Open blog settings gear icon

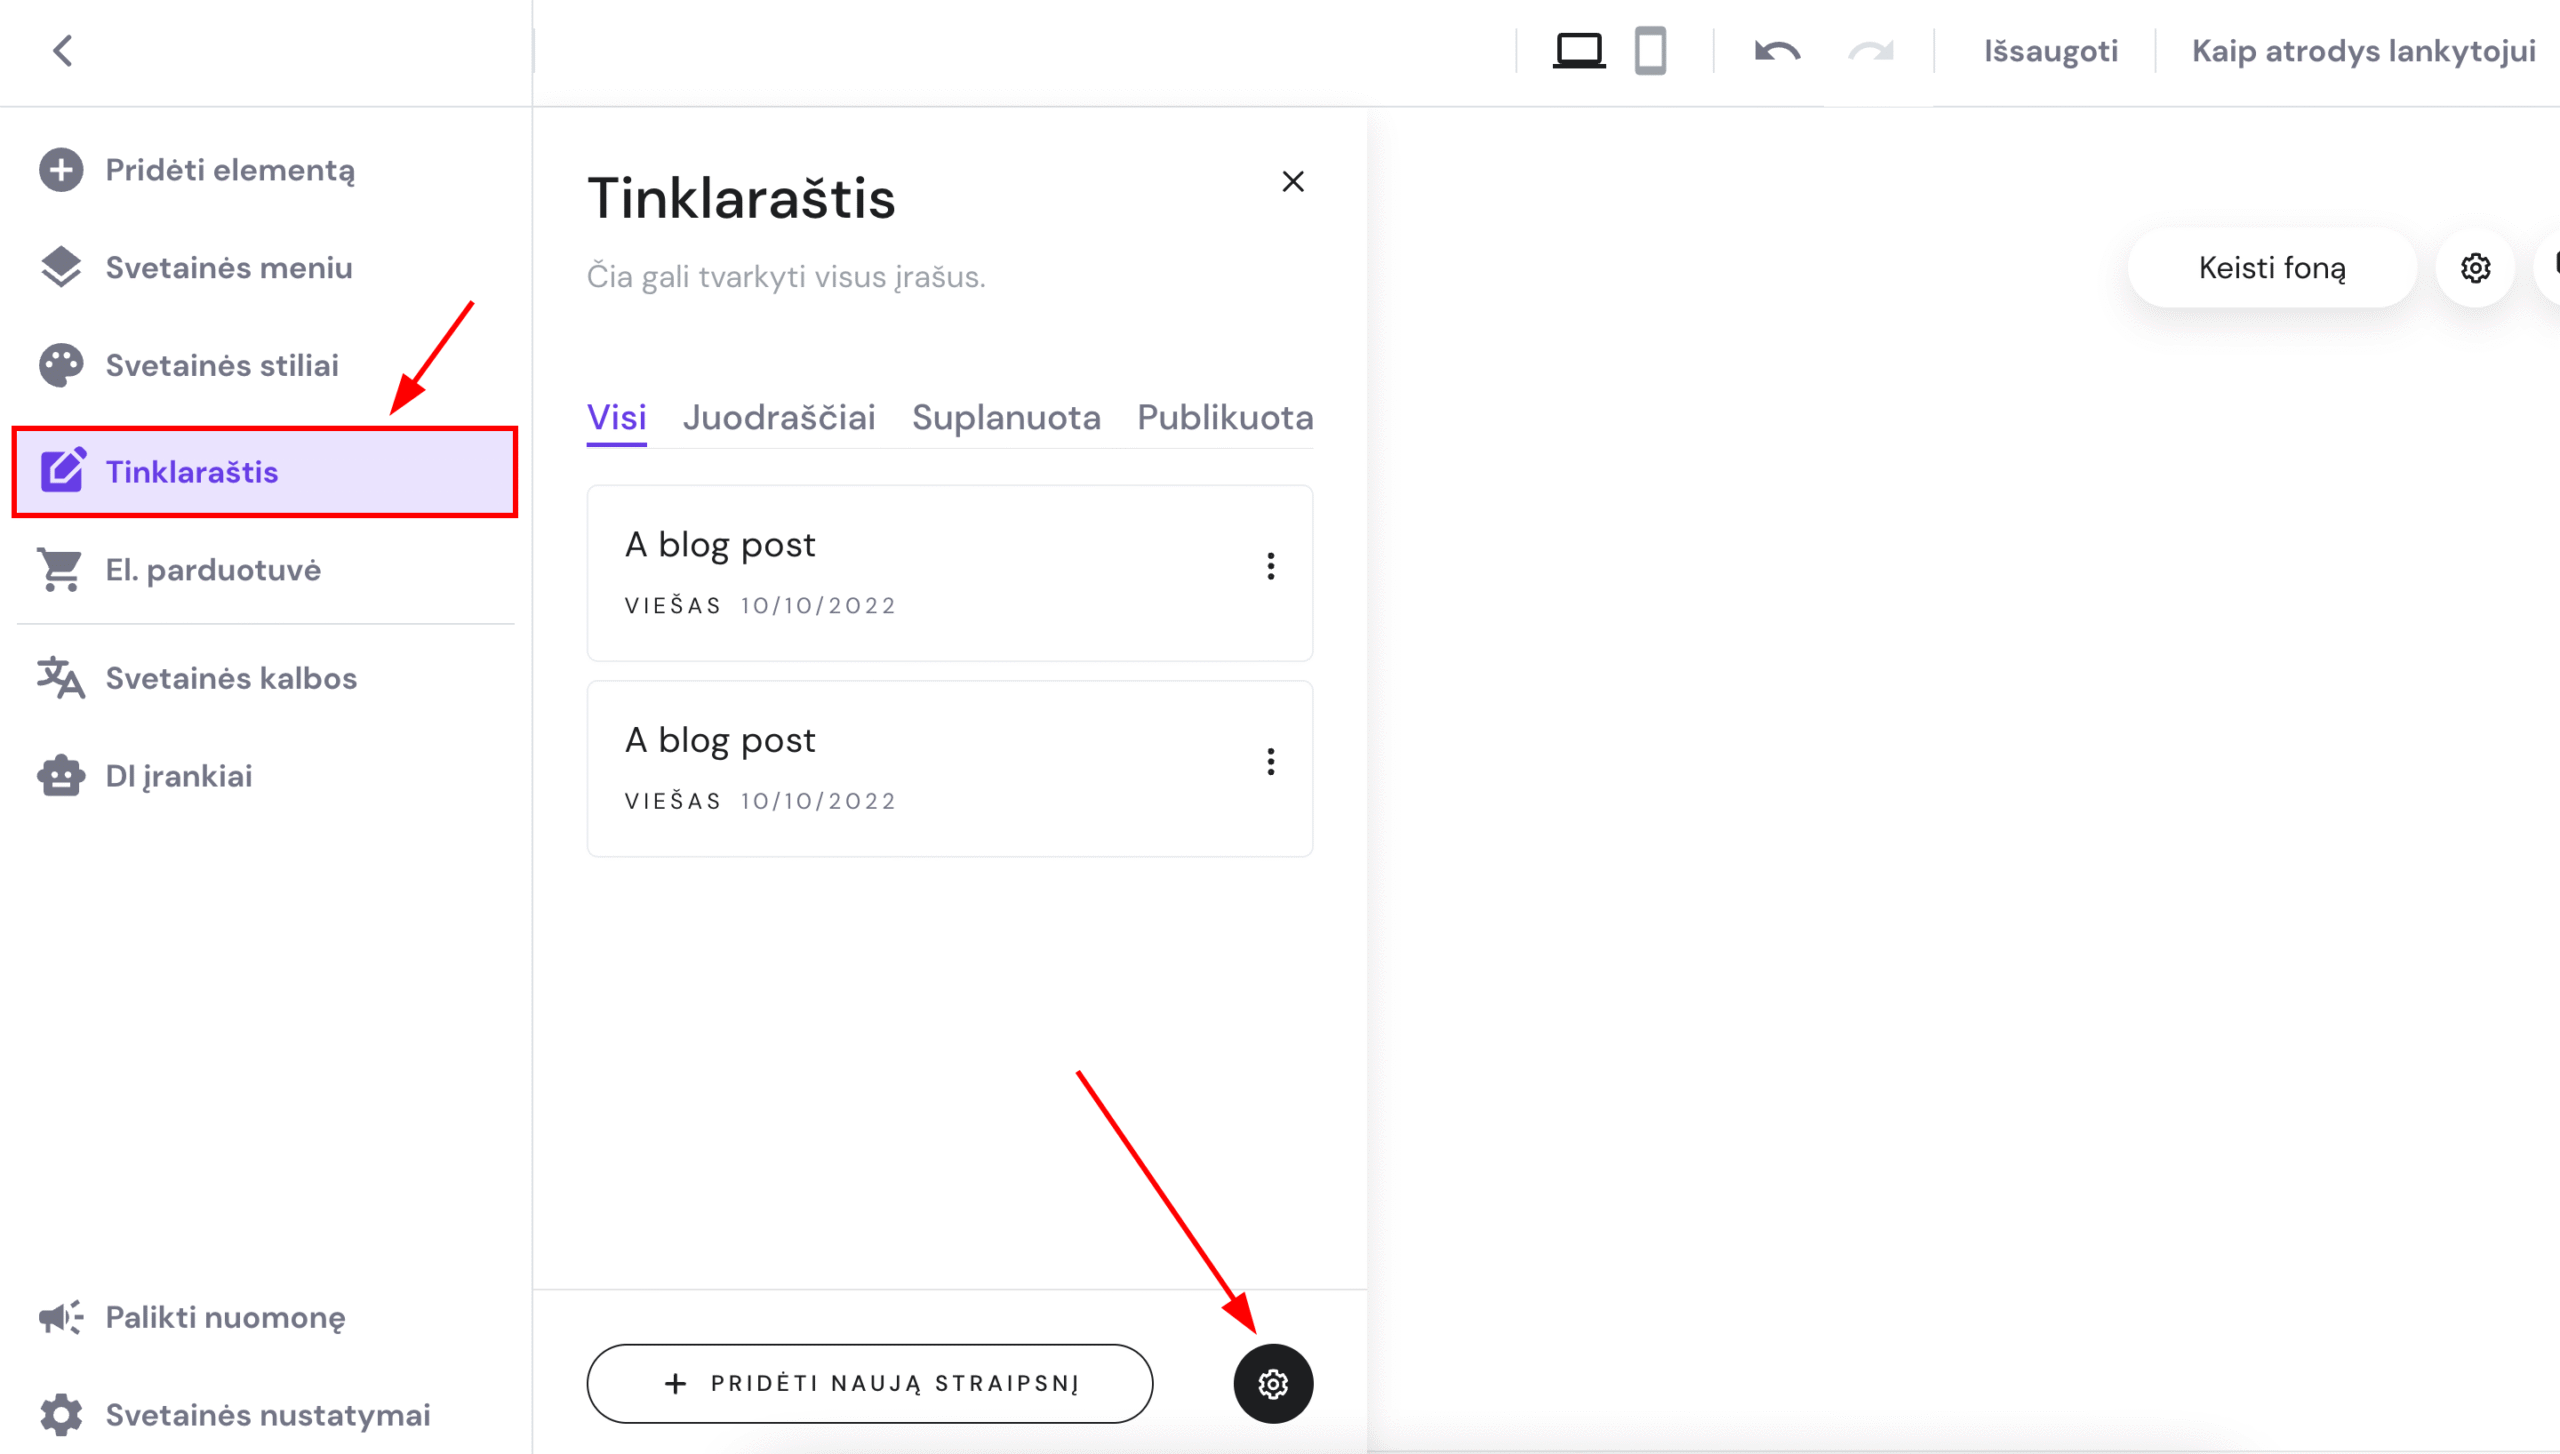point(1272,1383)
